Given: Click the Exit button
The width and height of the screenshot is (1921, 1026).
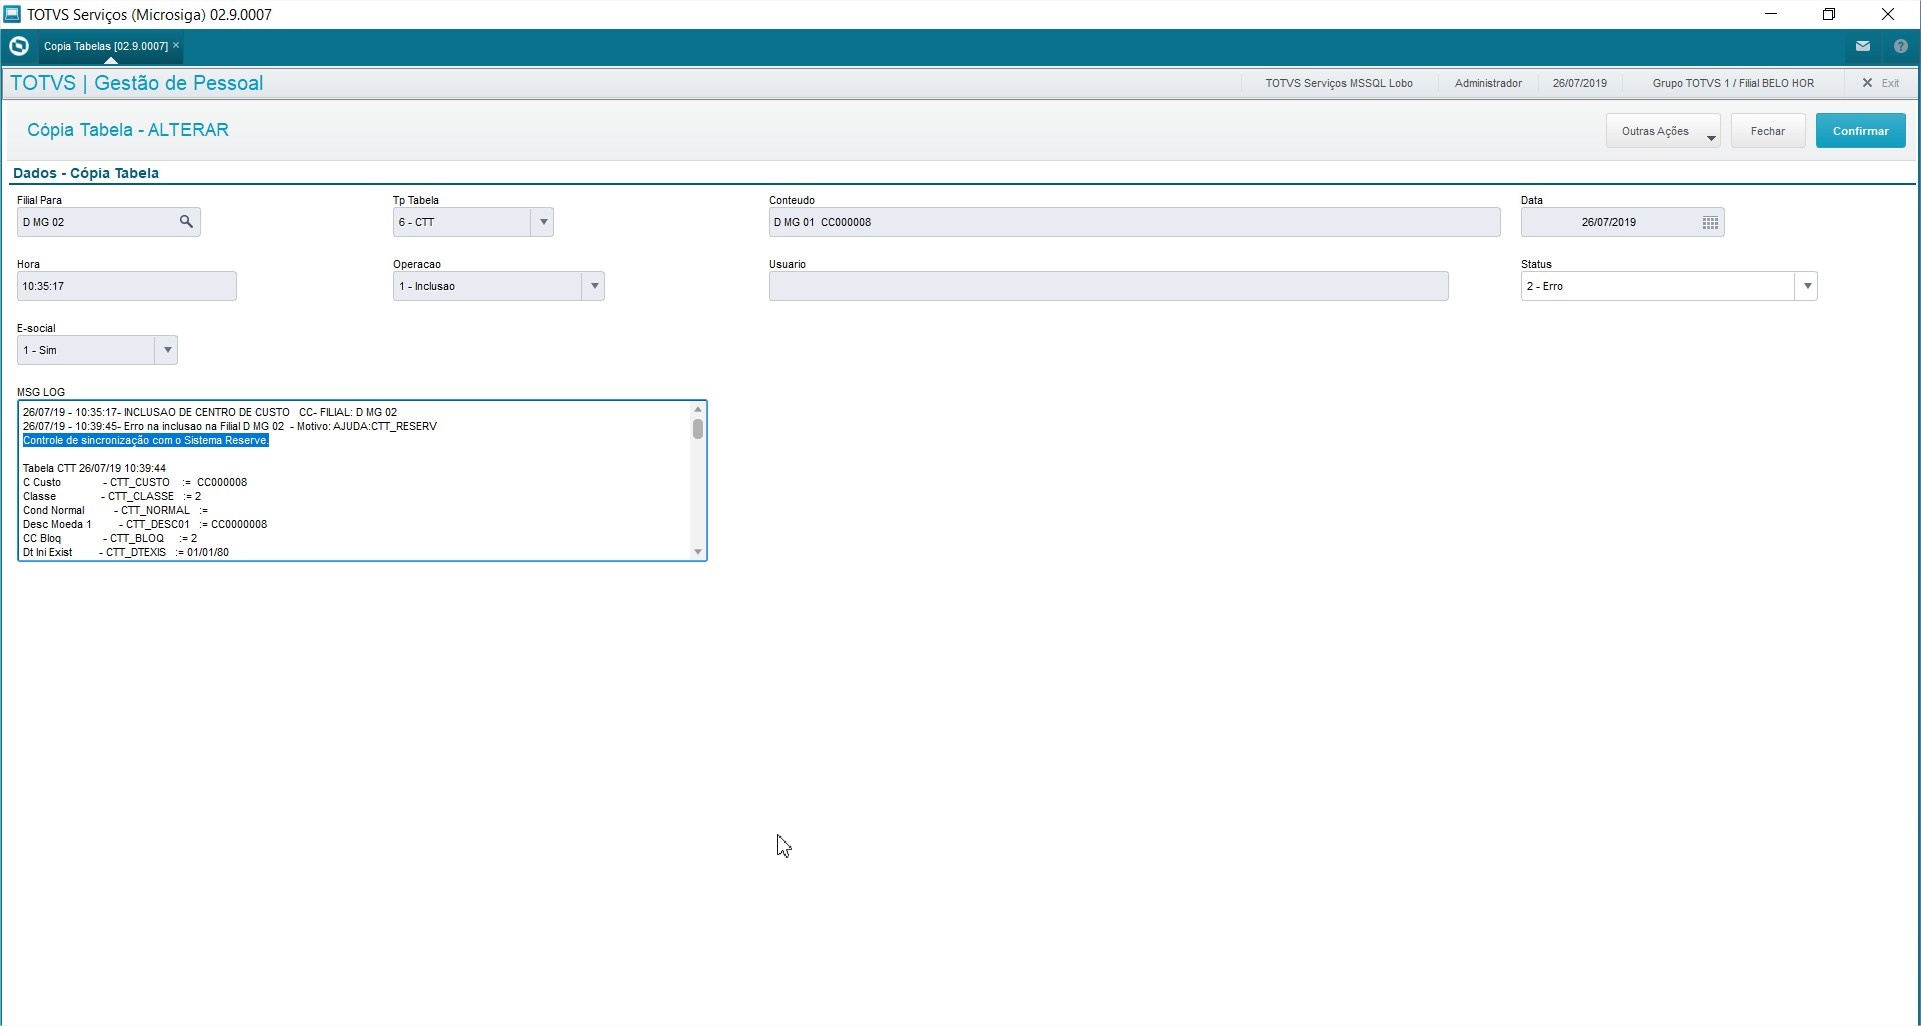Looking at the screenshot, I should 1881,83.
